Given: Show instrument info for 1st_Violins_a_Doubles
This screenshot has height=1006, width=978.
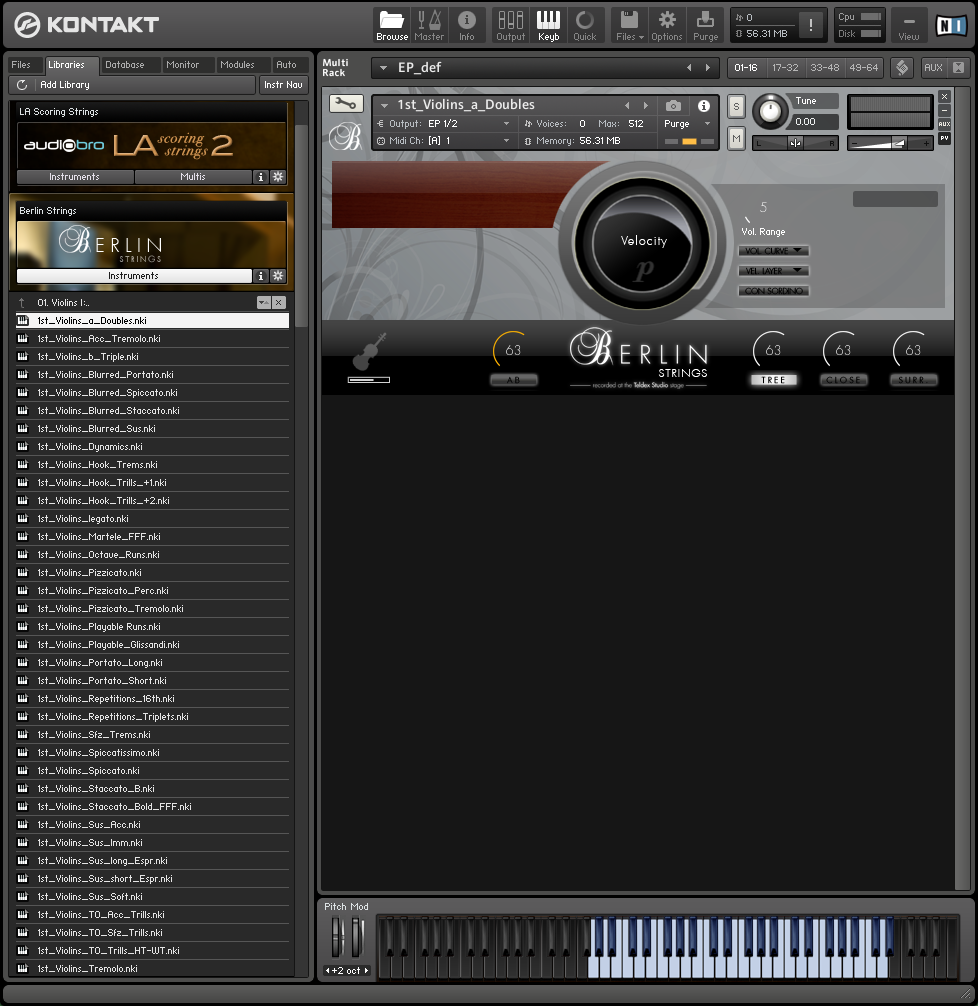Looking at the screenshot, I should [x=704, y=105].
